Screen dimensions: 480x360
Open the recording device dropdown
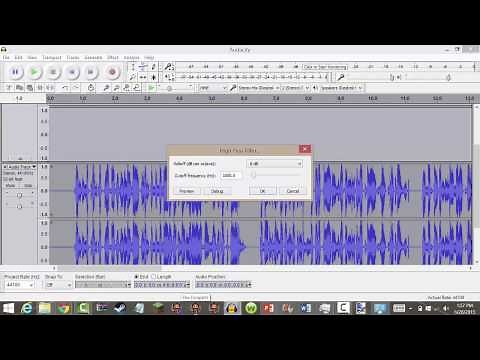pos(259,88)
